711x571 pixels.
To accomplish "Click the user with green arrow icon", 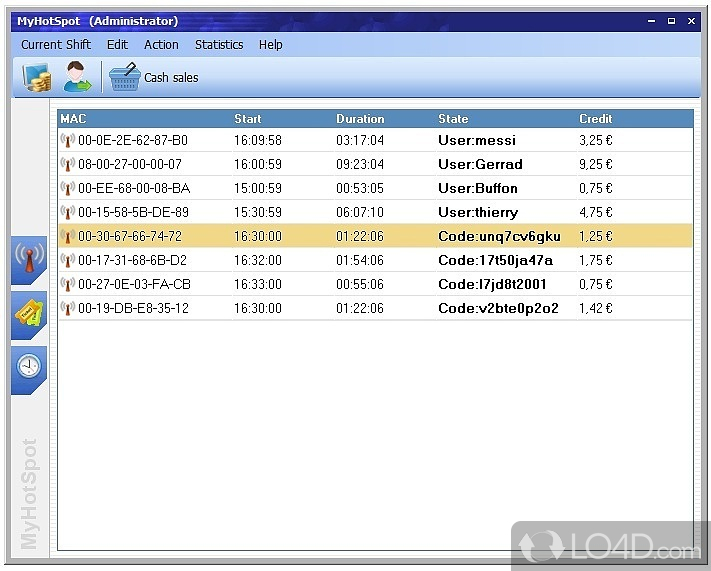I will tap(77, 77).
